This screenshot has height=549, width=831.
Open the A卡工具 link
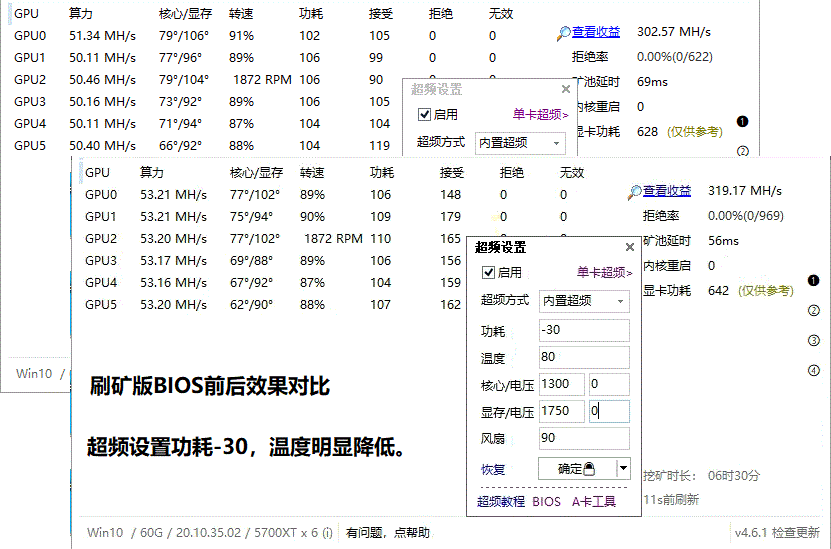(x=594, y=501)
